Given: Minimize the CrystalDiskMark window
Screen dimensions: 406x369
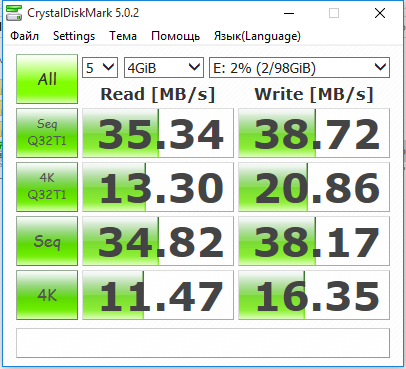Looking at the screenshot, I should pos(289,13).
